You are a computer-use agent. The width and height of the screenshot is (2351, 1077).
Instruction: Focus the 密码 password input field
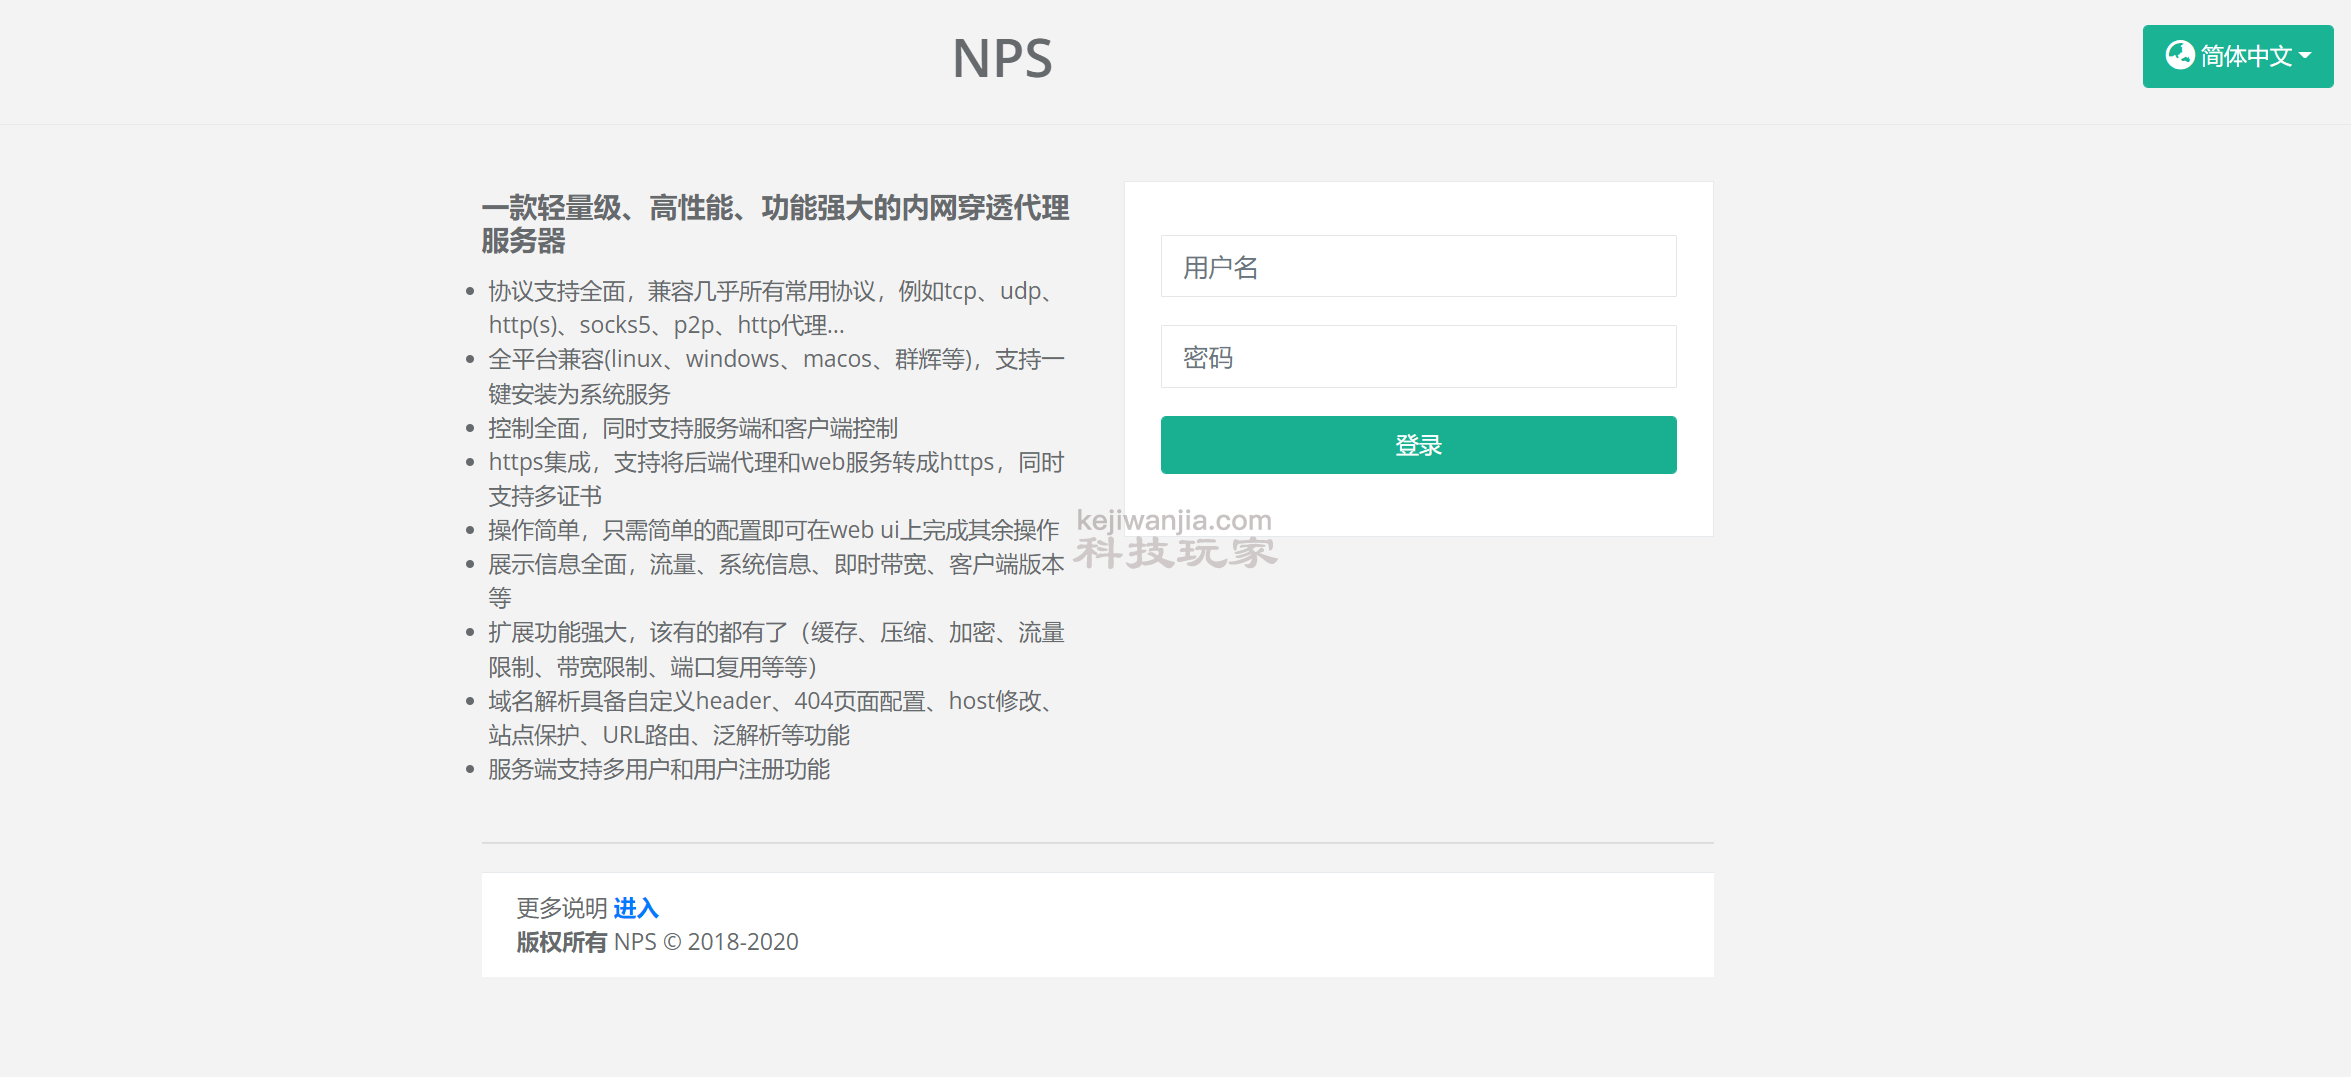click(x=1417, y=357)
